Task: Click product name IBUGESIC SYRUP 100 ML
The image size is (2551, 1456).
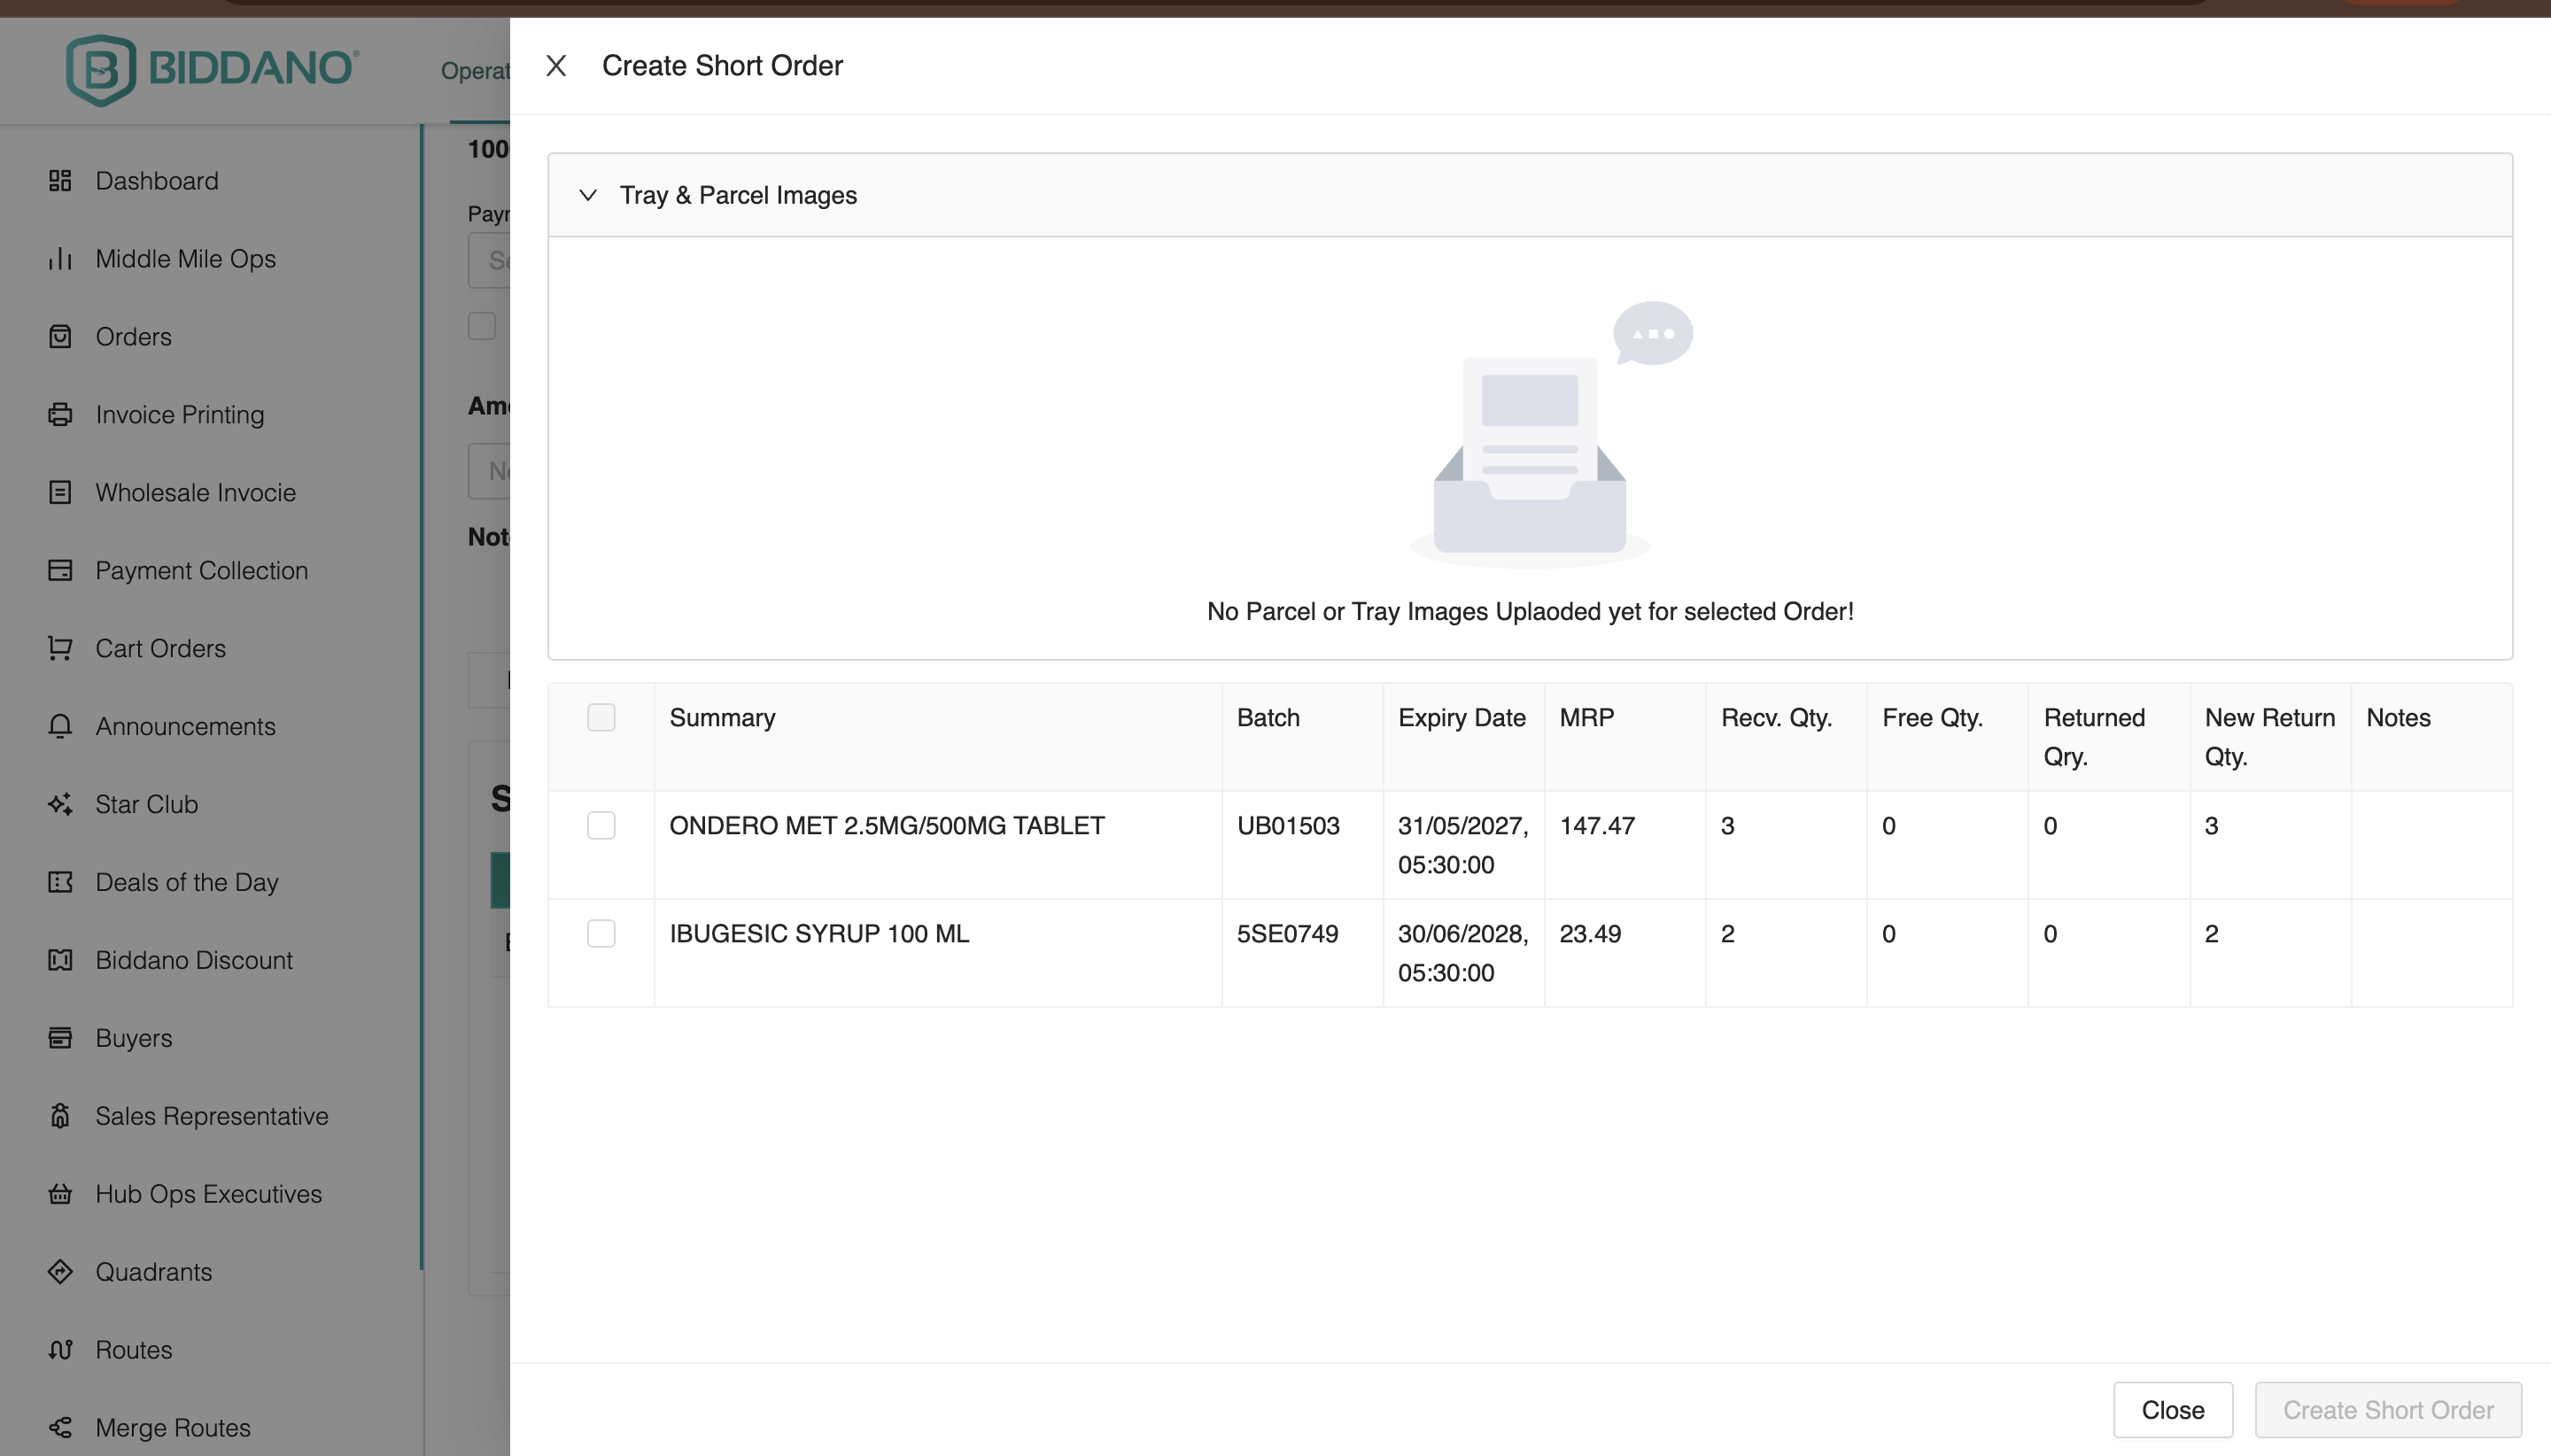Action: (819, 934)
